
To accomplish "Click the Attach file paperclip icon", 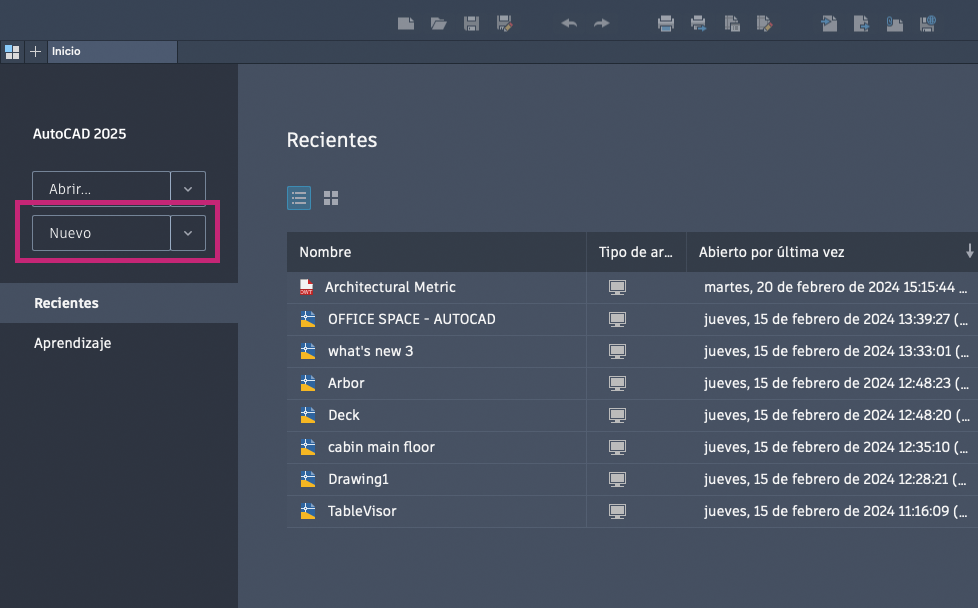I will point(894,24).
